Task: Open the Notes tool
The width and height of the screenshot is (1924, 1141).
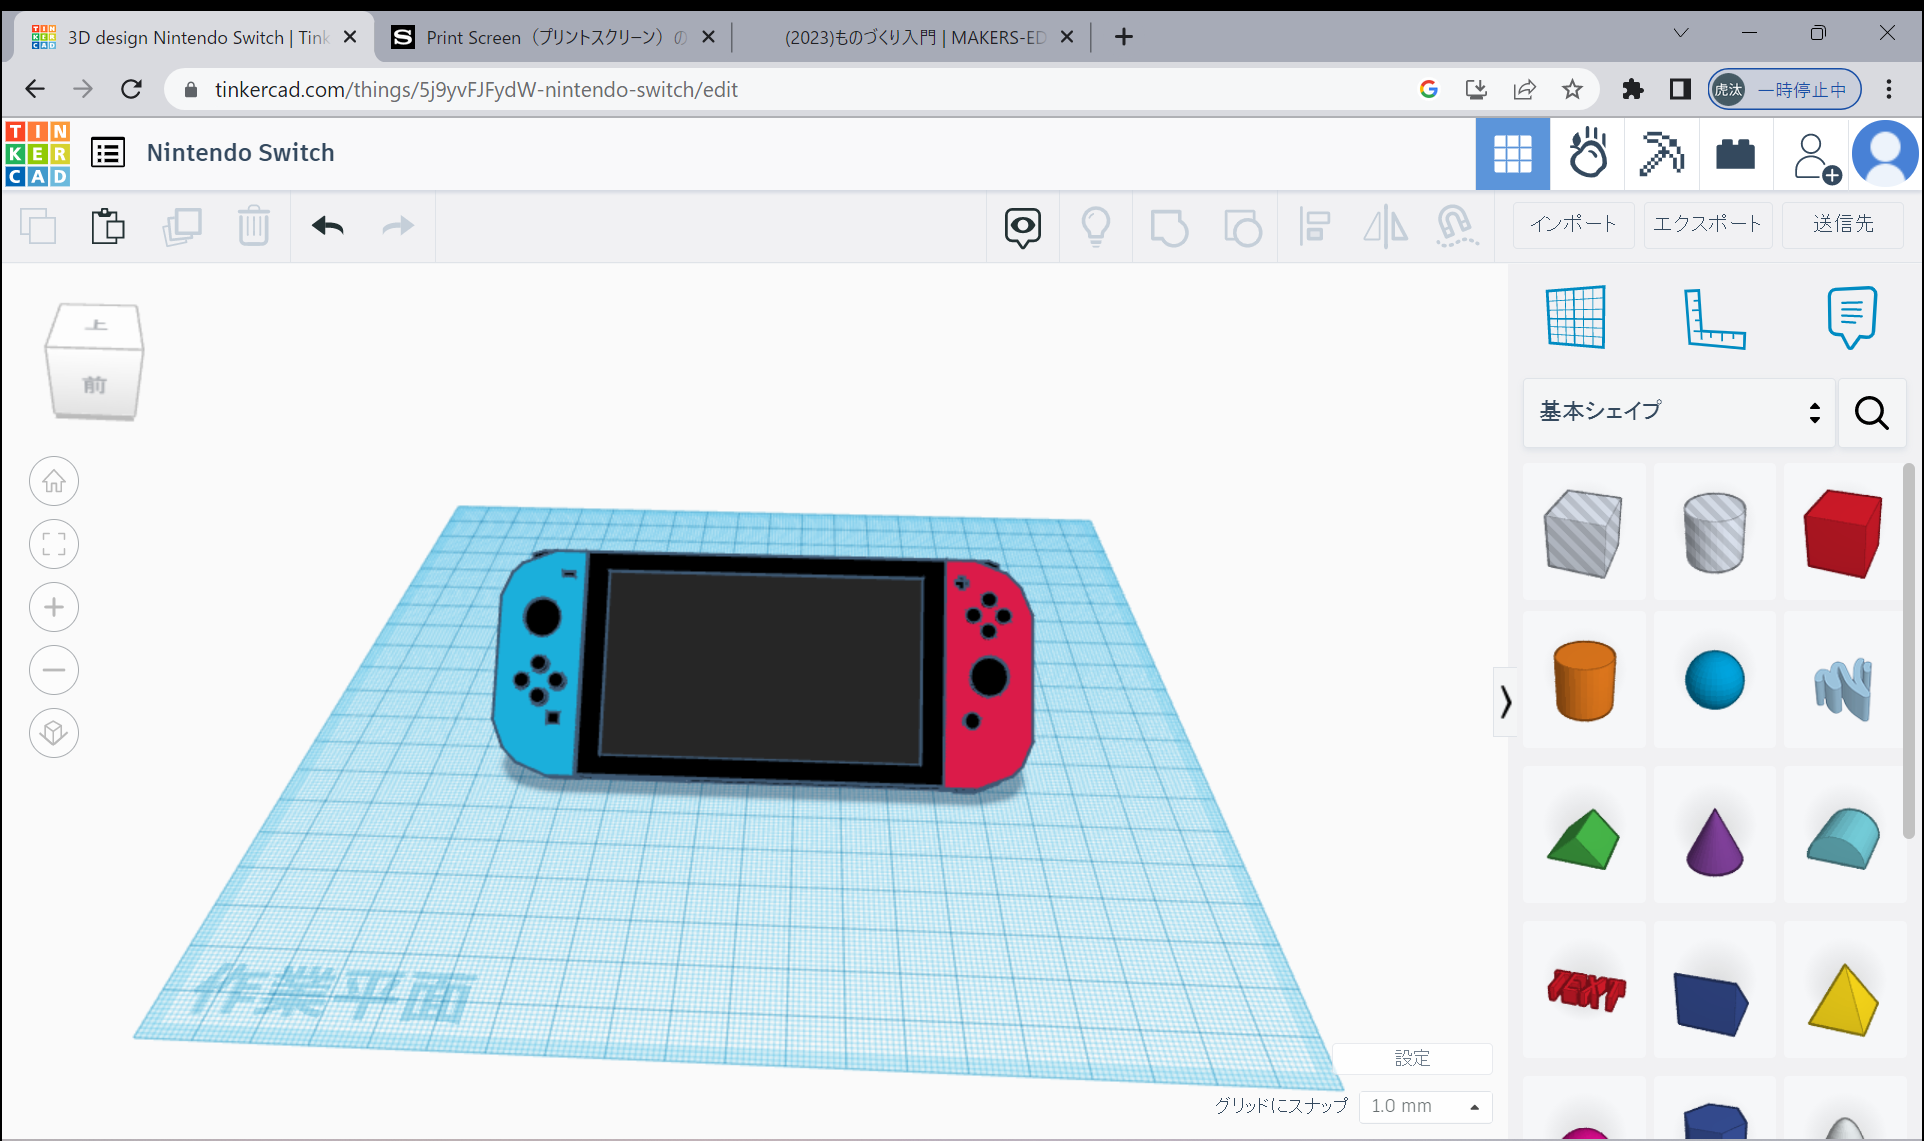Action: point(1851,318)
